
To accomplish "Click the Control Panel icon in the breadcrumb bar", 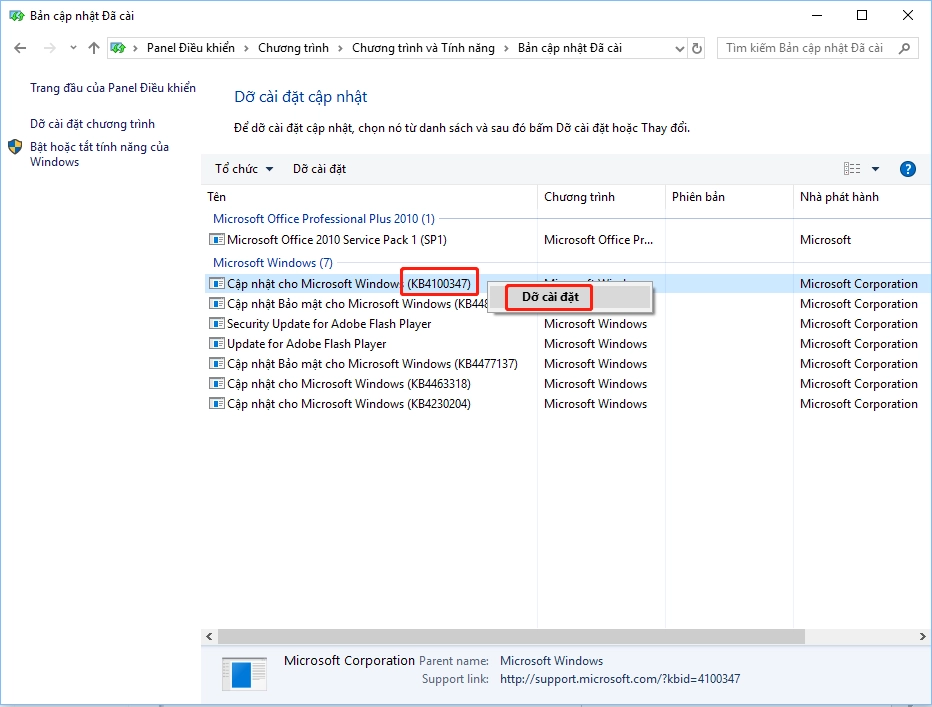I will coord(118,47).
